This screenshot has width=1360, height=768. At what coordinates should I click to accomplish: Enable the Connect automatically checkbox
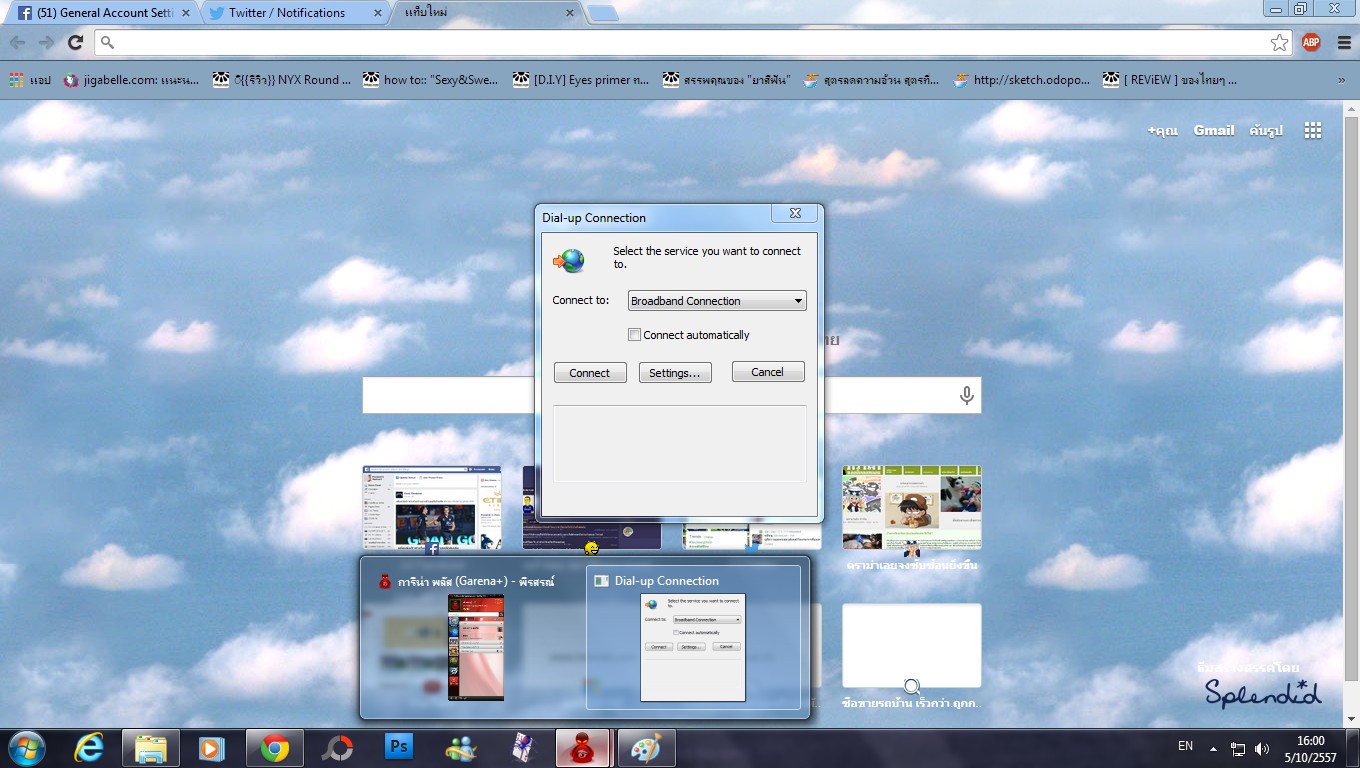pos(634,335)
